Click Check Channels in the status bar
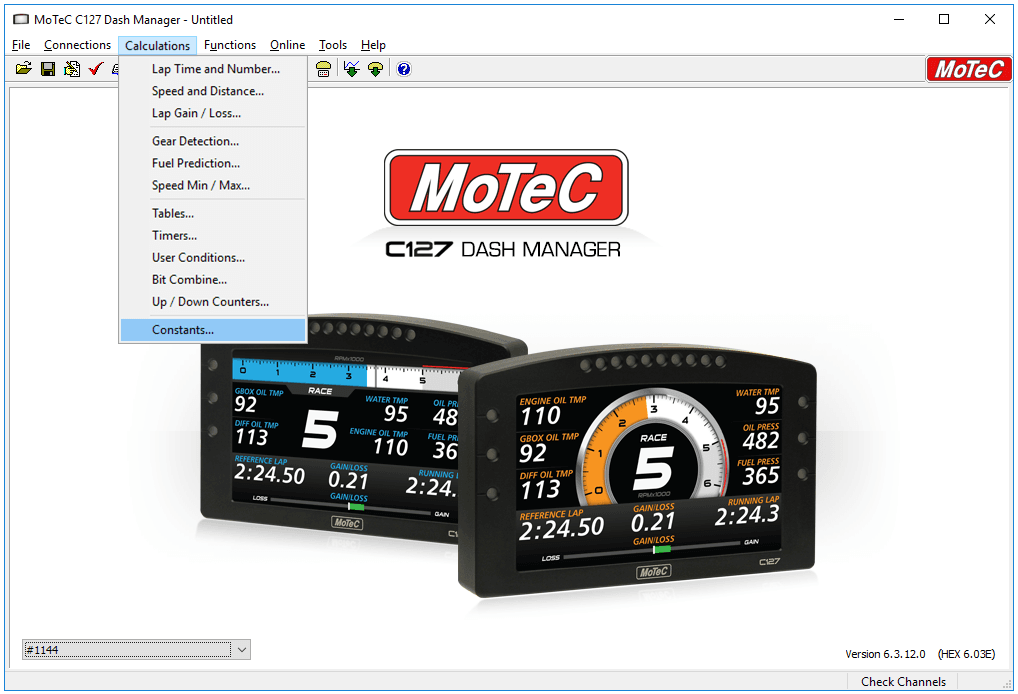Image resolution: width=1018 pixels, height=694 pixels. [x=903, y=682]
